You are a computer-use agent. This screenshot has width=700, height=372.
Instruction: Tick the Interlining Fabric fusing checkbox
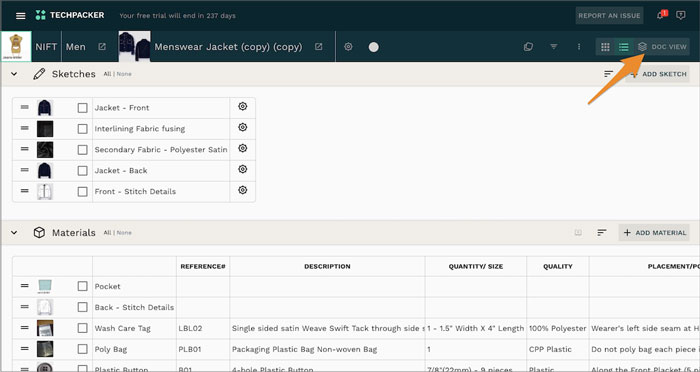point(82,129)
